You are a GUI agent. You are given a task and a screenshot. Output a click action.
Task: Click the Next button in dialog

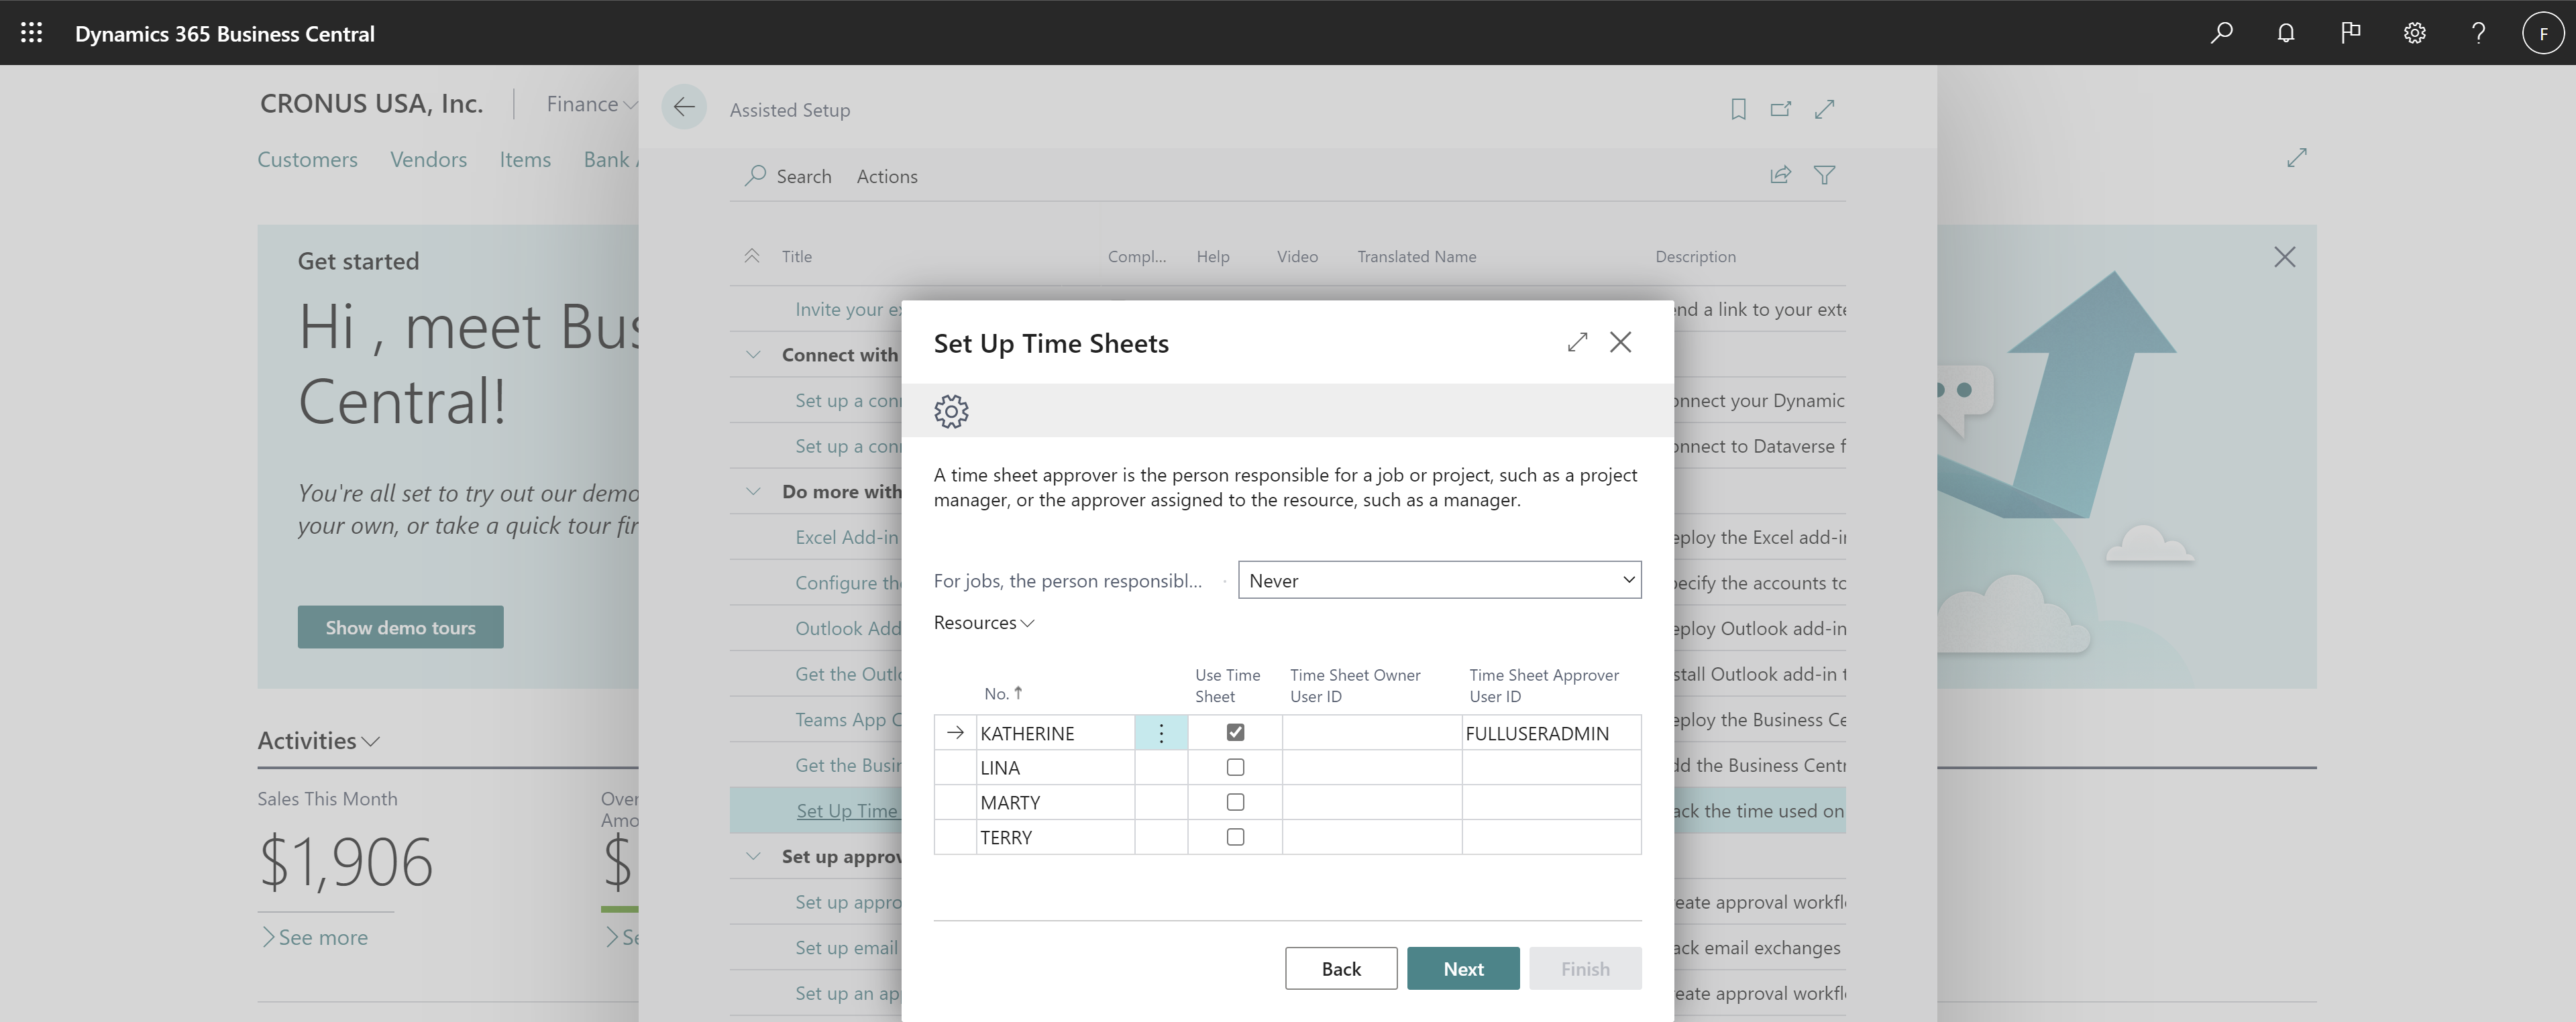1462,968
